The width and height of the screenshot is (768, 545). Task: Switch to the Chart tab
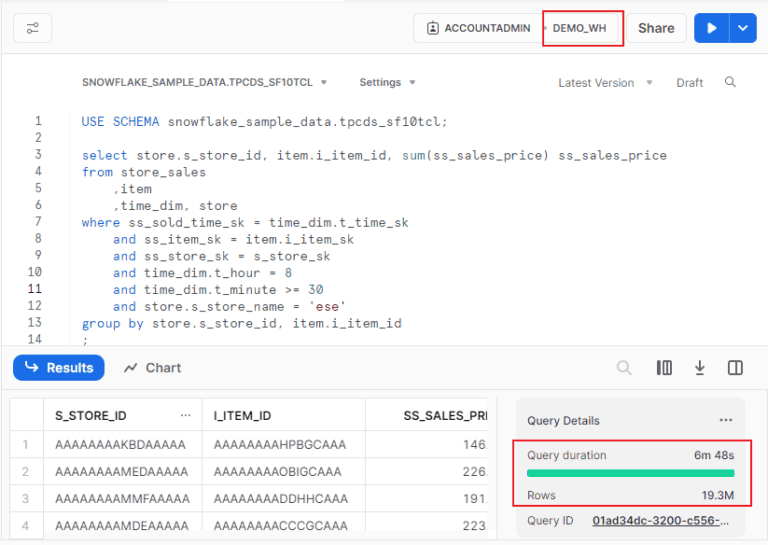pos(153,368)
